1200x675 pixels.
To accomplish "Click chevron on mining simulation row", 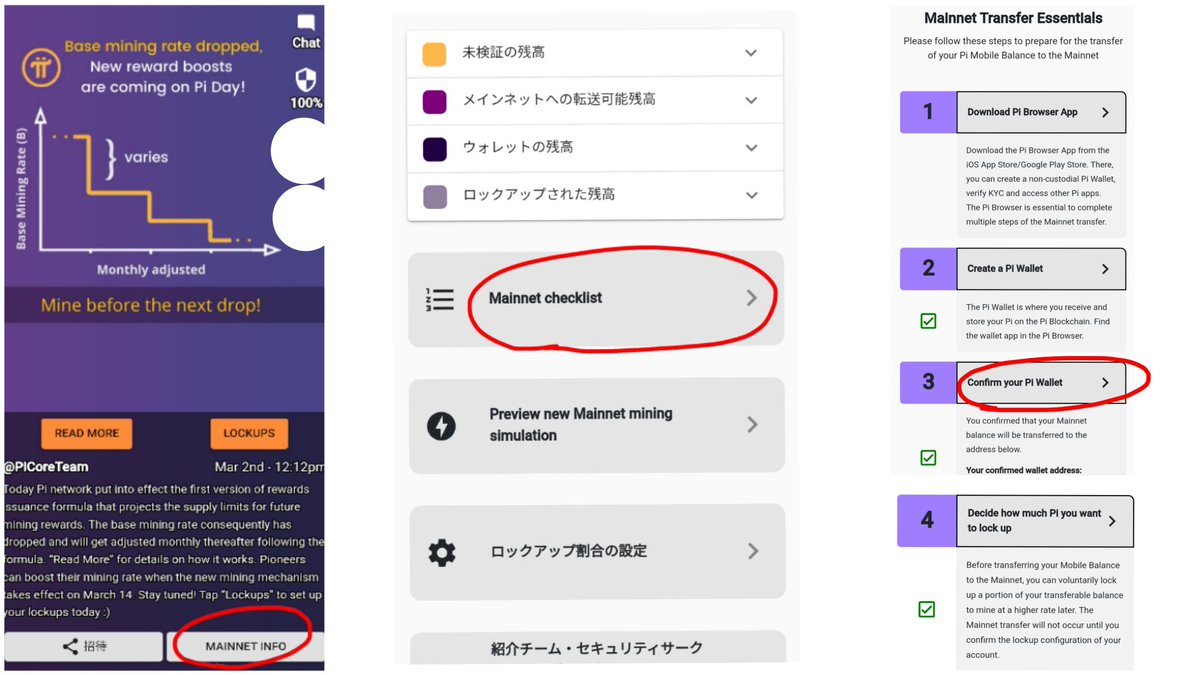I will 752,425.
